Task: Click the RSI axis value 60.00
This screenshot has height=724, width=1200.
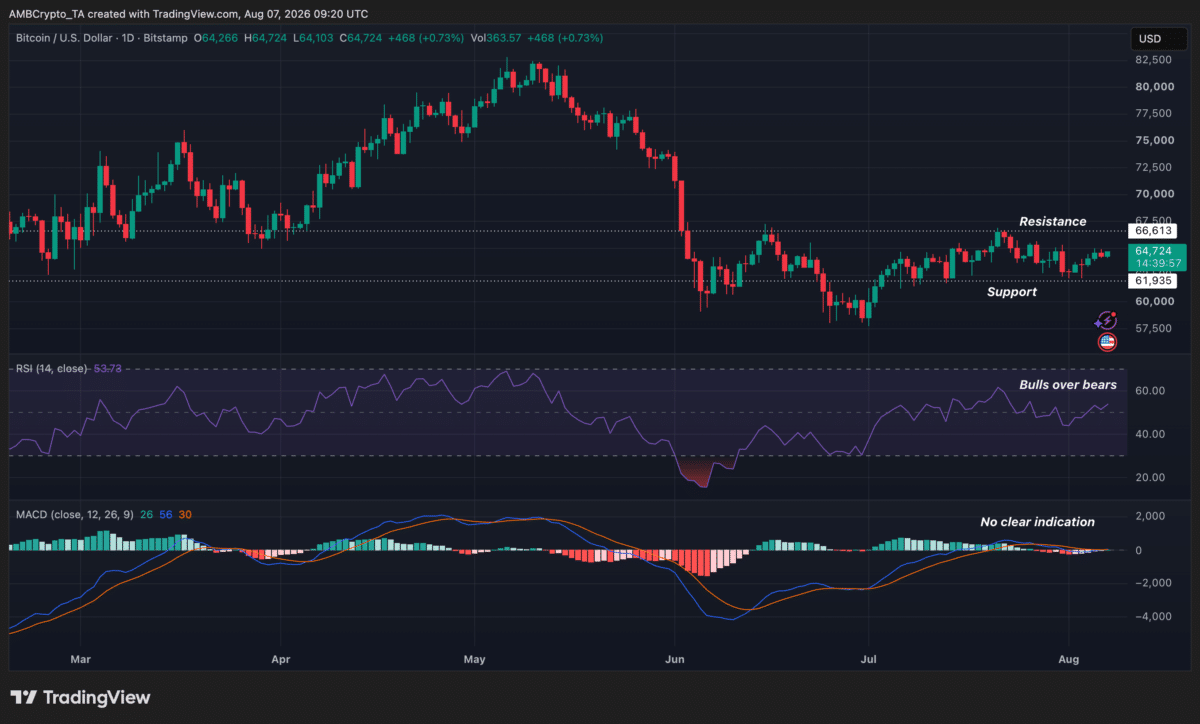Action: 1152,391
